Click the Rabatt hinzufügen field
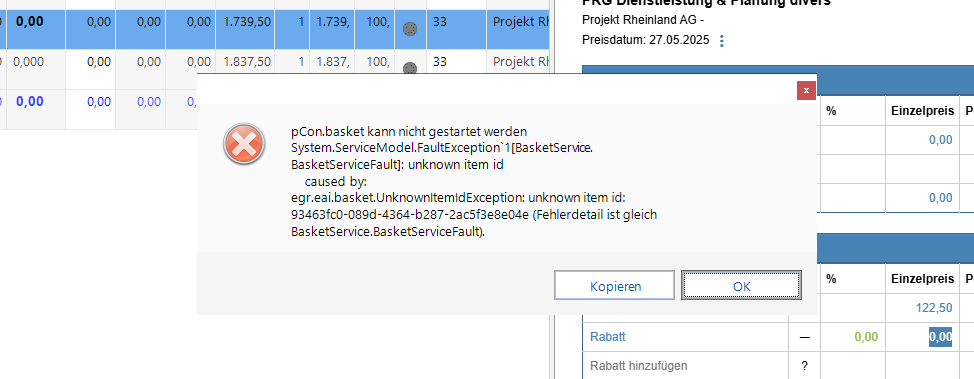The height and width of the screenshot is (379, 974). click(x=685, y=366)
